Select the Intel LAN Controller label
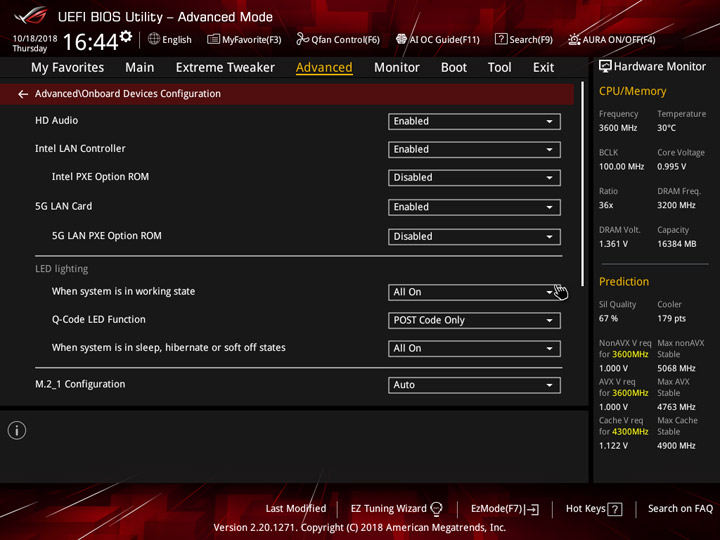Screen dimensions: 720x540 80,149
